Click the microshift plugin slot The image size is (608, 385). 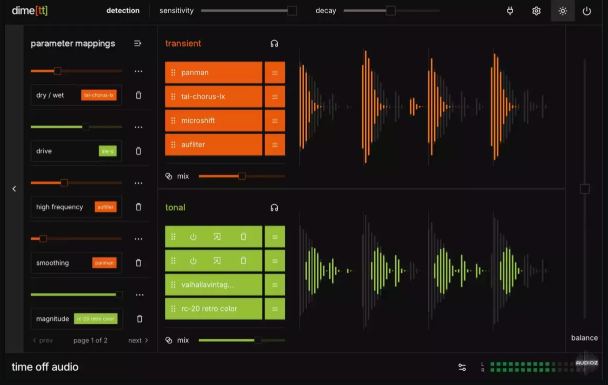point(214,121)
